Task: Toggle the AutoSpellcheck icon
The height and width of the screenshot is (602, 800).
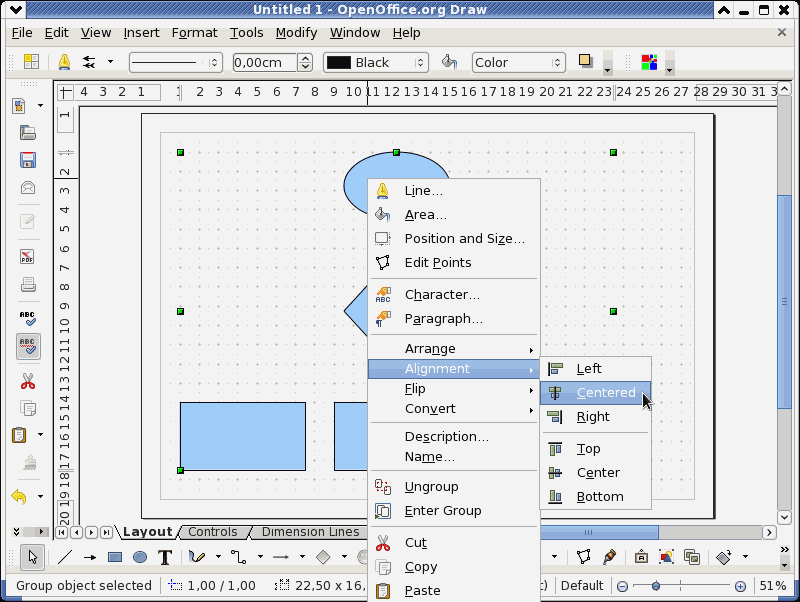Action: point(28,346)
